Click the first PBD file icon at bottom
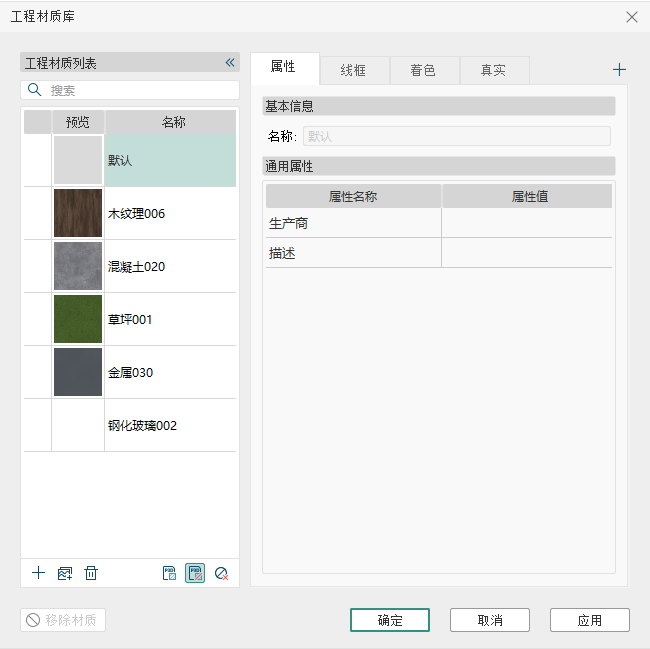 170,573
